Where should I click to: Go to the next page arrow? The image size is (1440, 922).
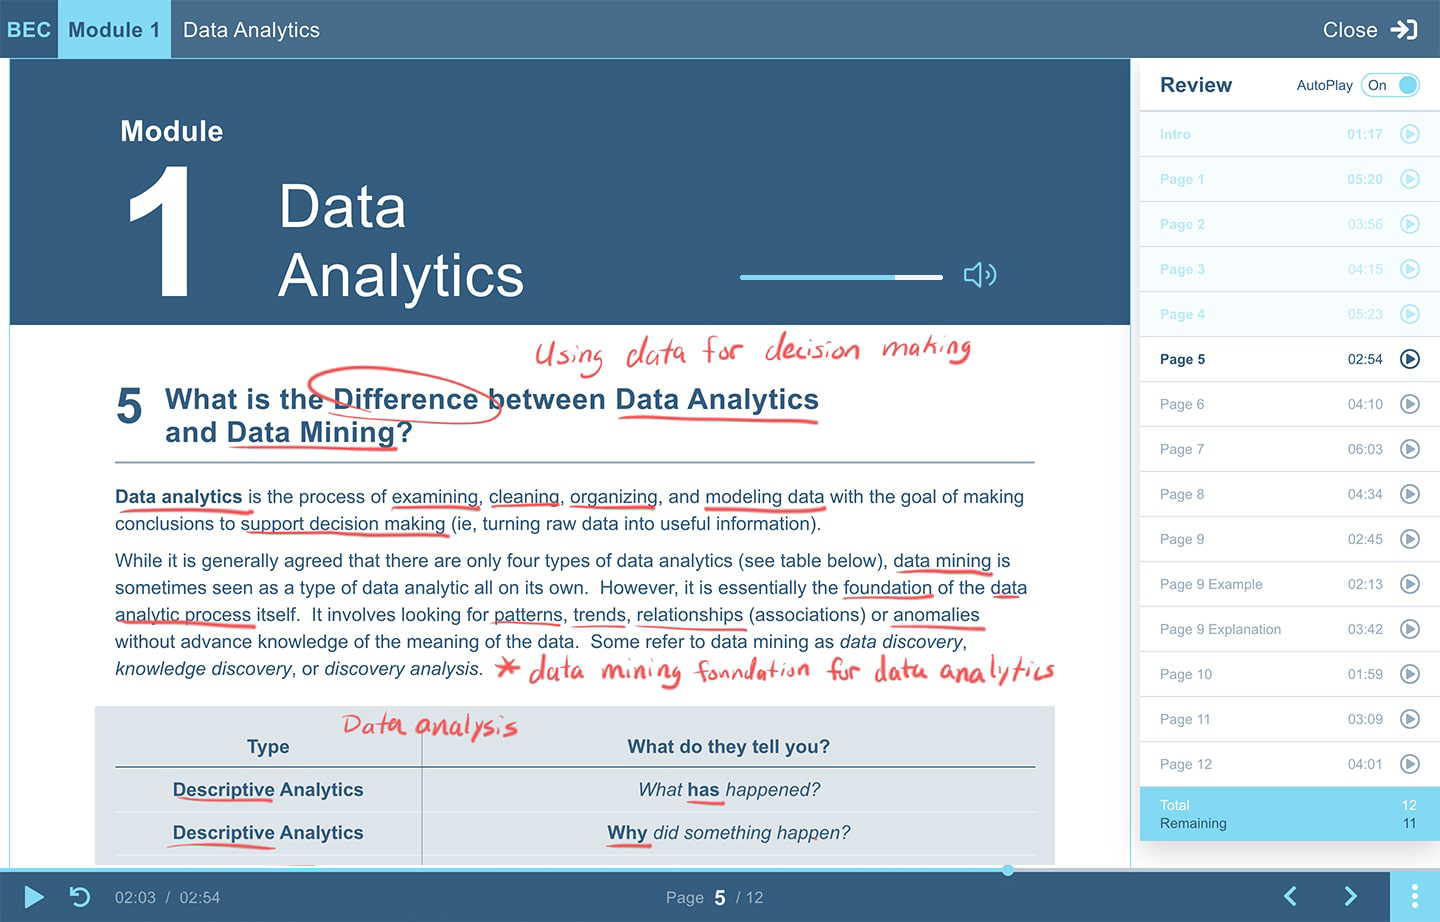[x=1350, y=896]
